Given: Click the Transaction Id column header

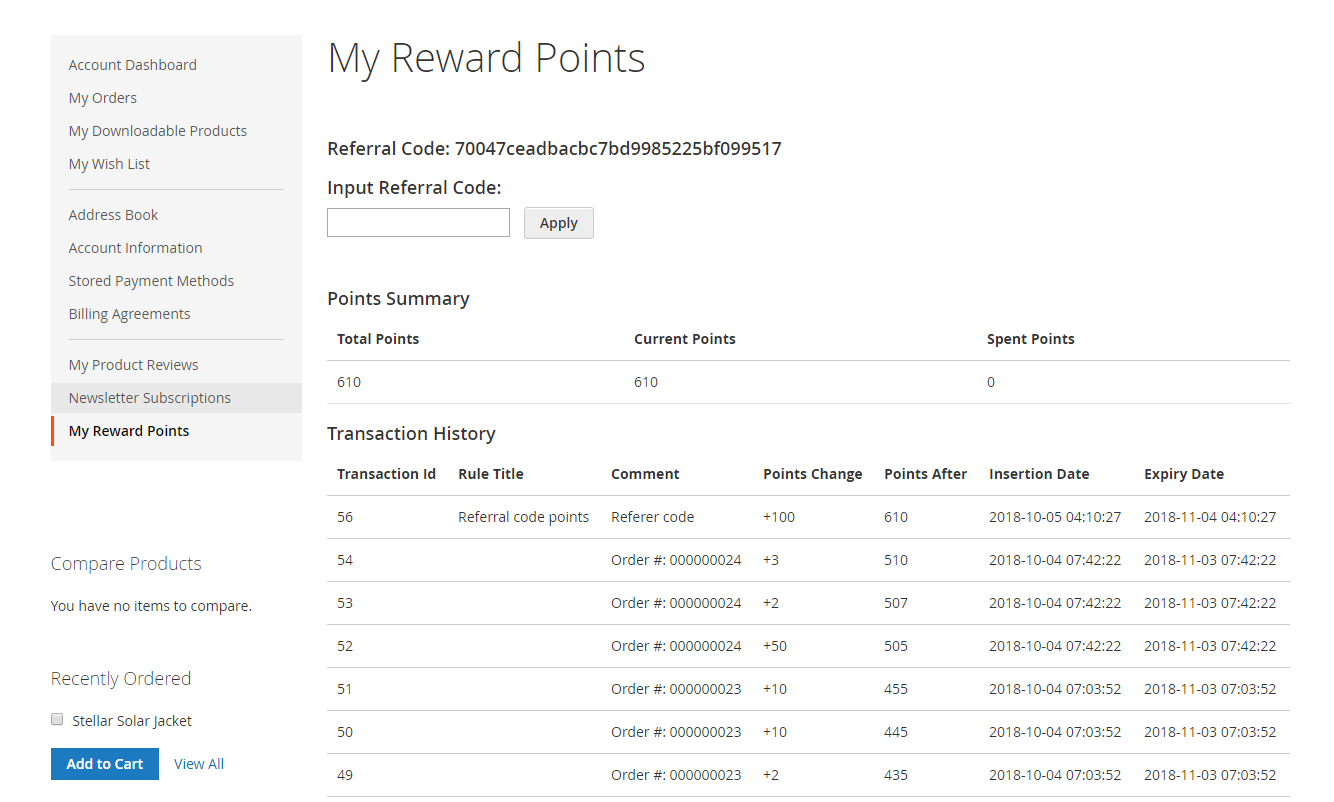Looking at the screenshot, I should pos(386,474).
